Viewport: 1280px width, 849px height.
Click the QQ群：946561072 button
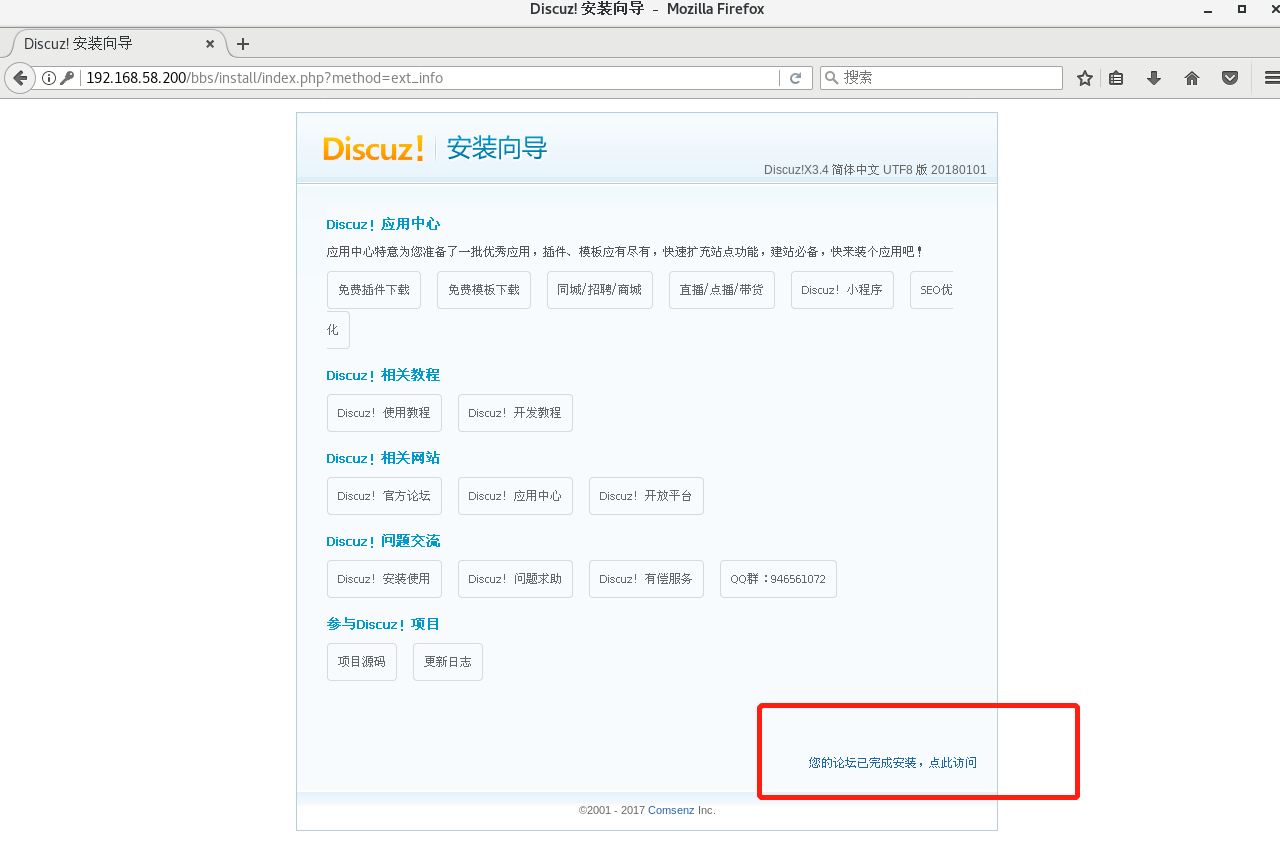[x=778, y=579]
